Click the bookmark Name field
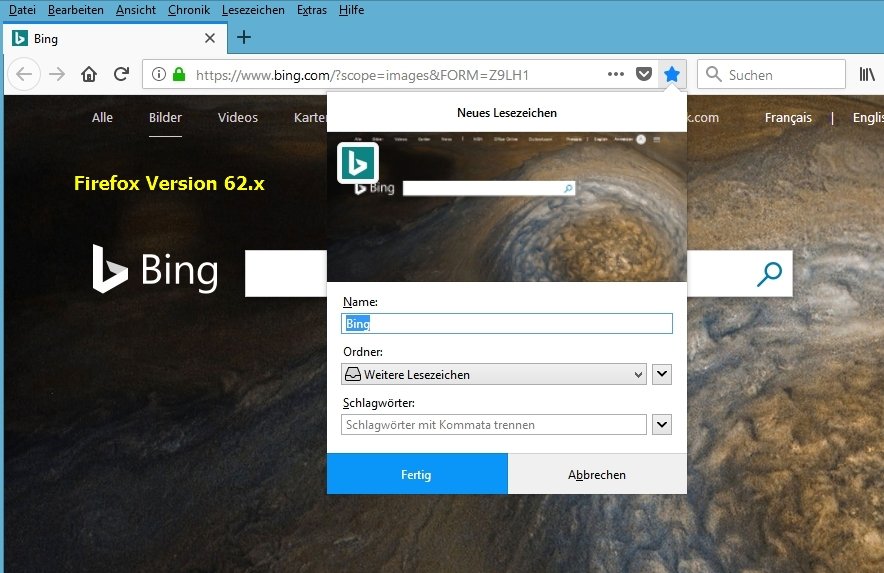Image resolution: width=884 pixels, height=573 pixels. 507,324
